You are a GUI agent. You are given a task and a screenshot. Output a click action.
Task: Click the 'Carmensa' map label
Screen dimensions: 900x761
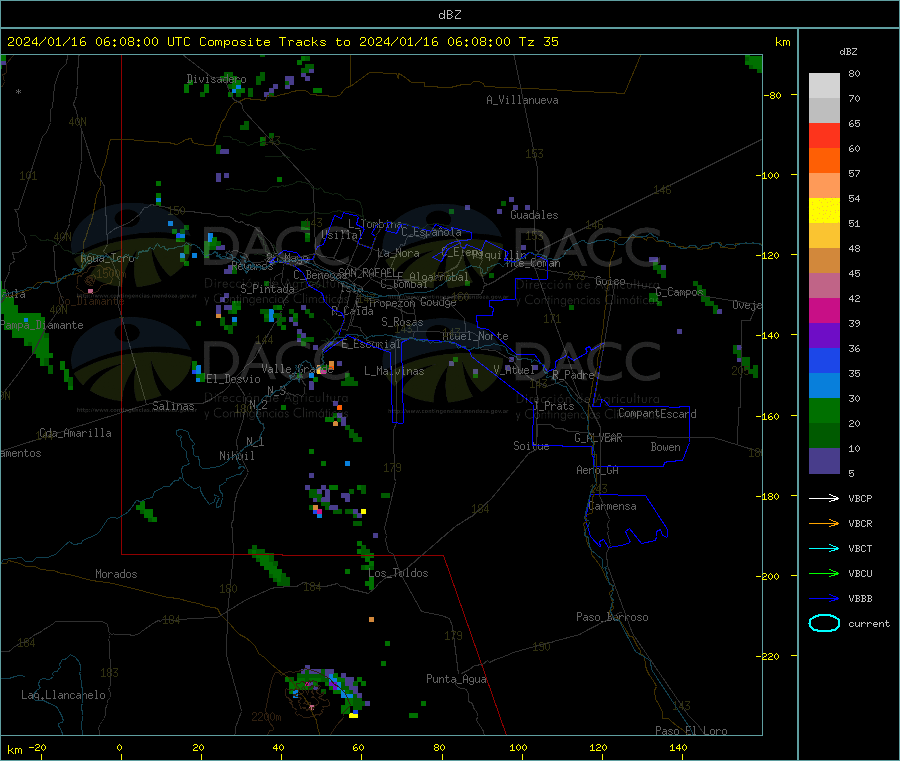click(612, 507)
